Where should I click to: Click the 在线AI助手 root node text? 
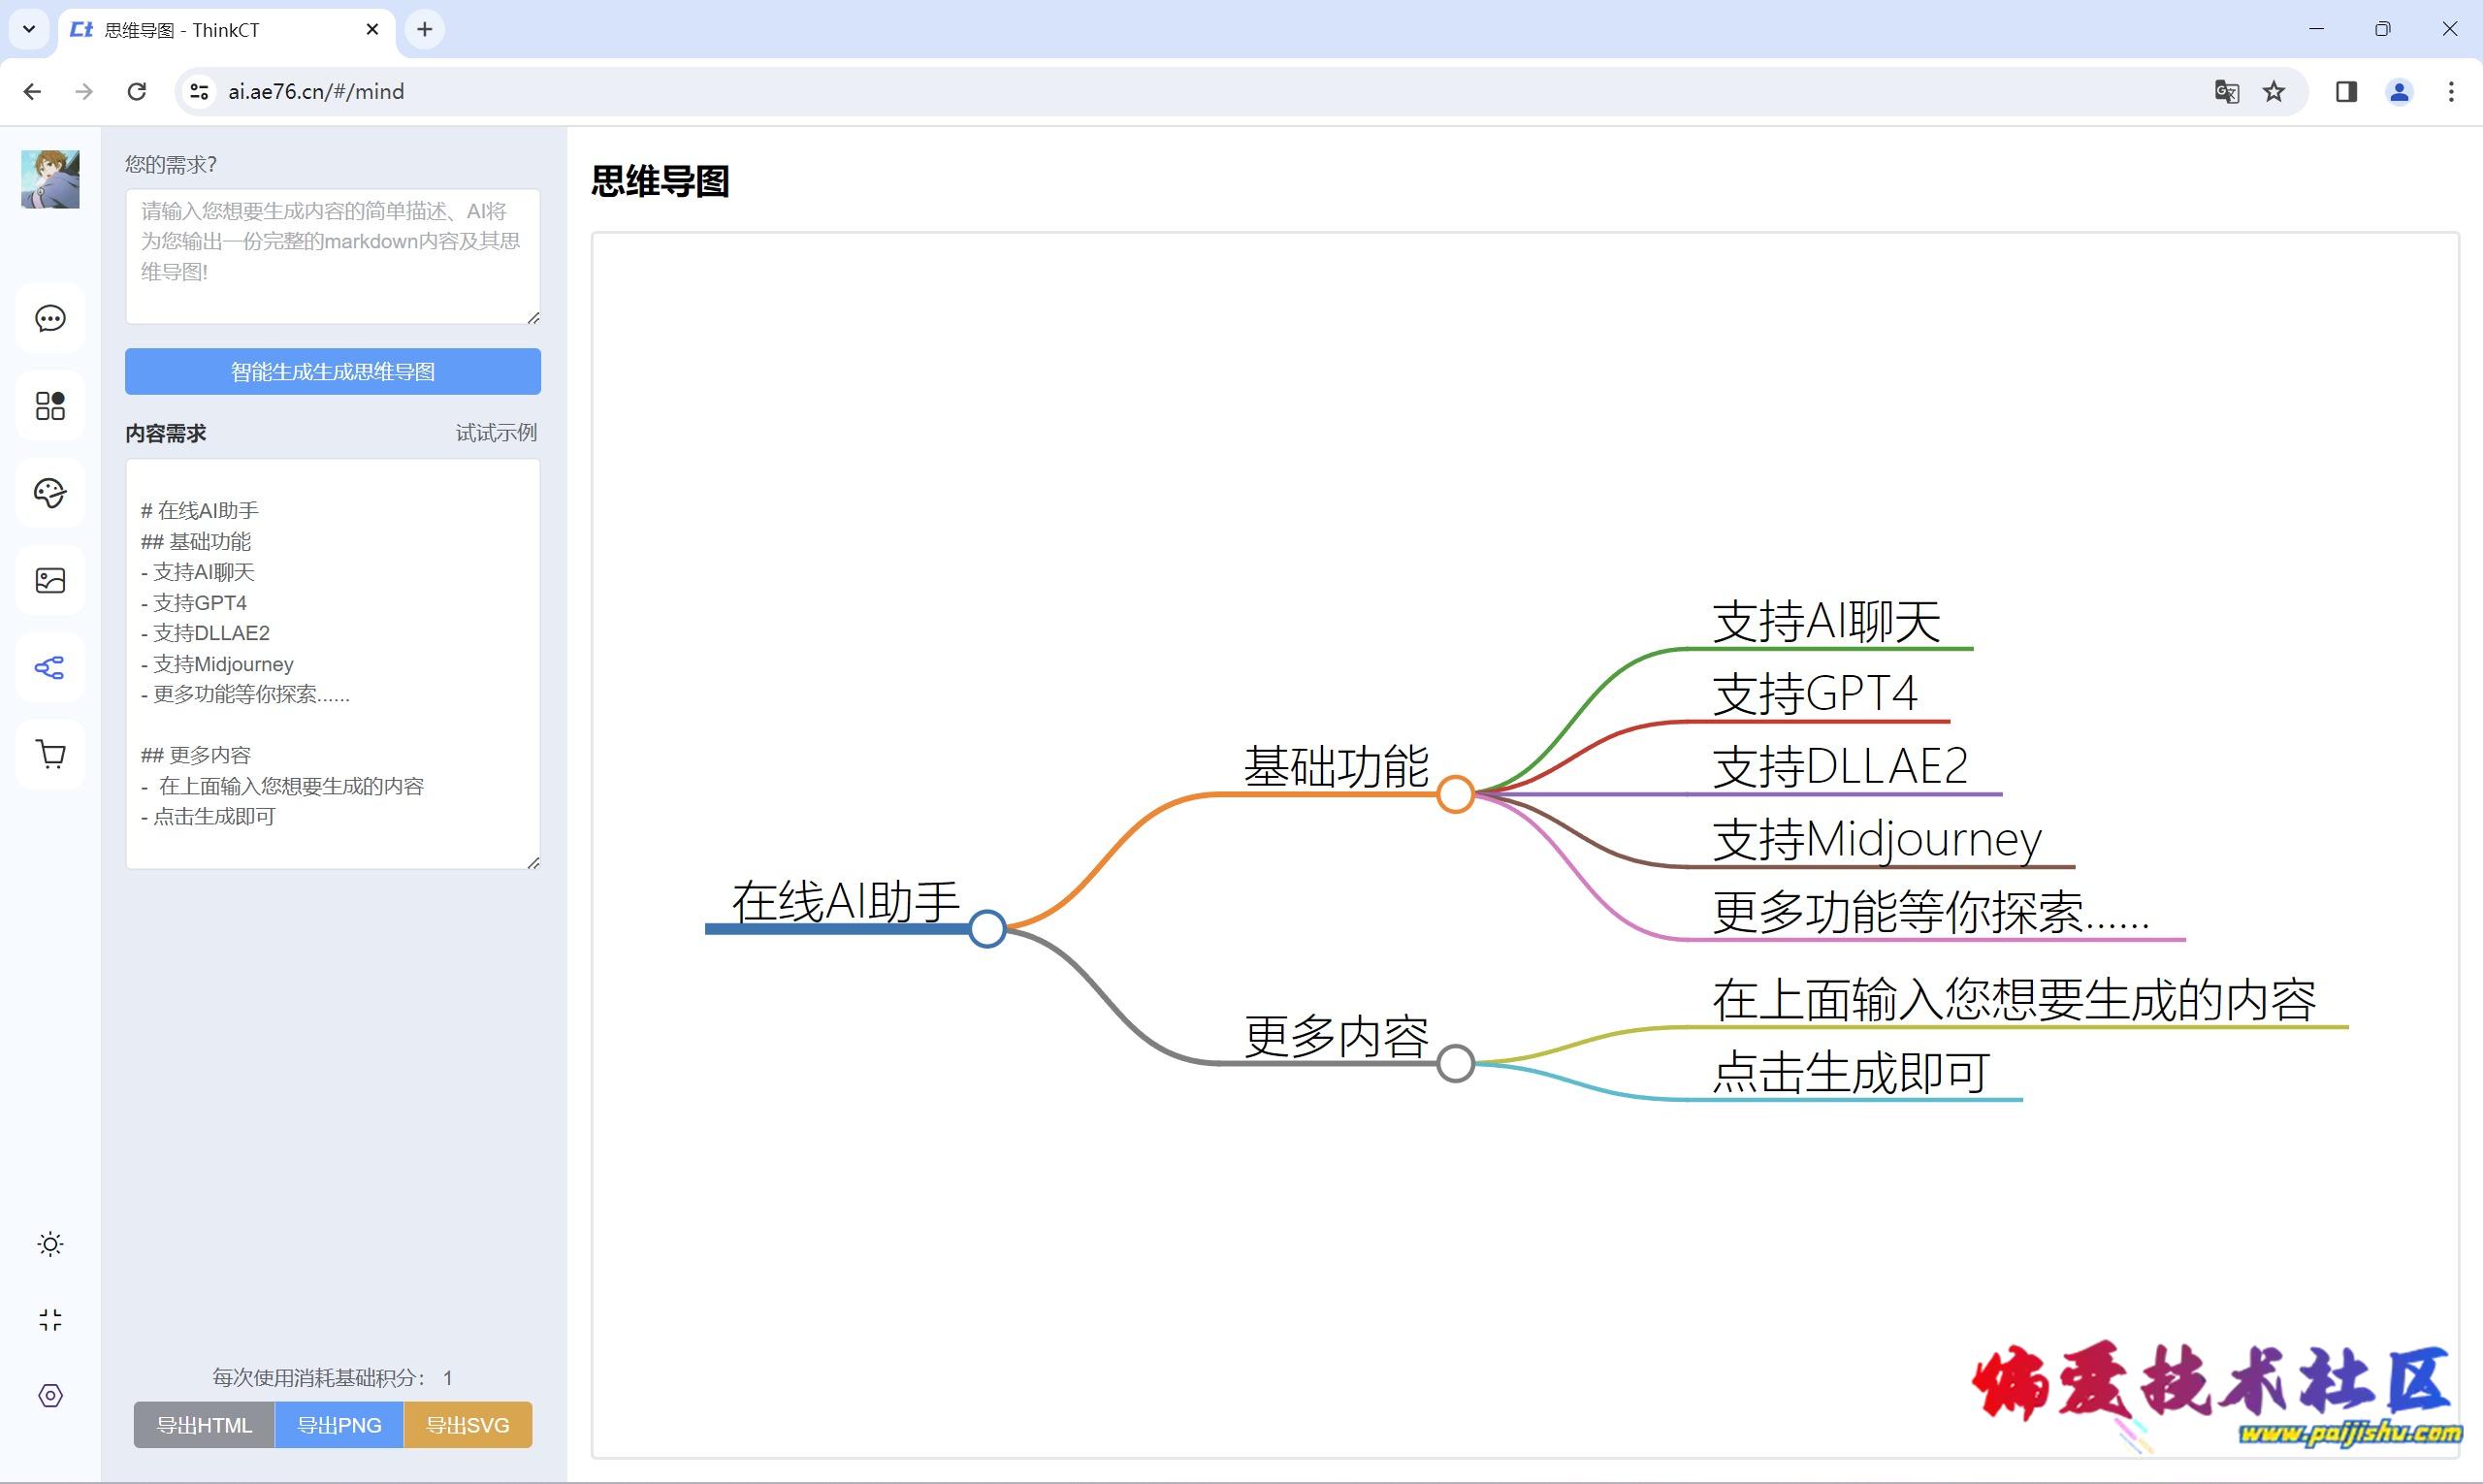coord(846,901)
